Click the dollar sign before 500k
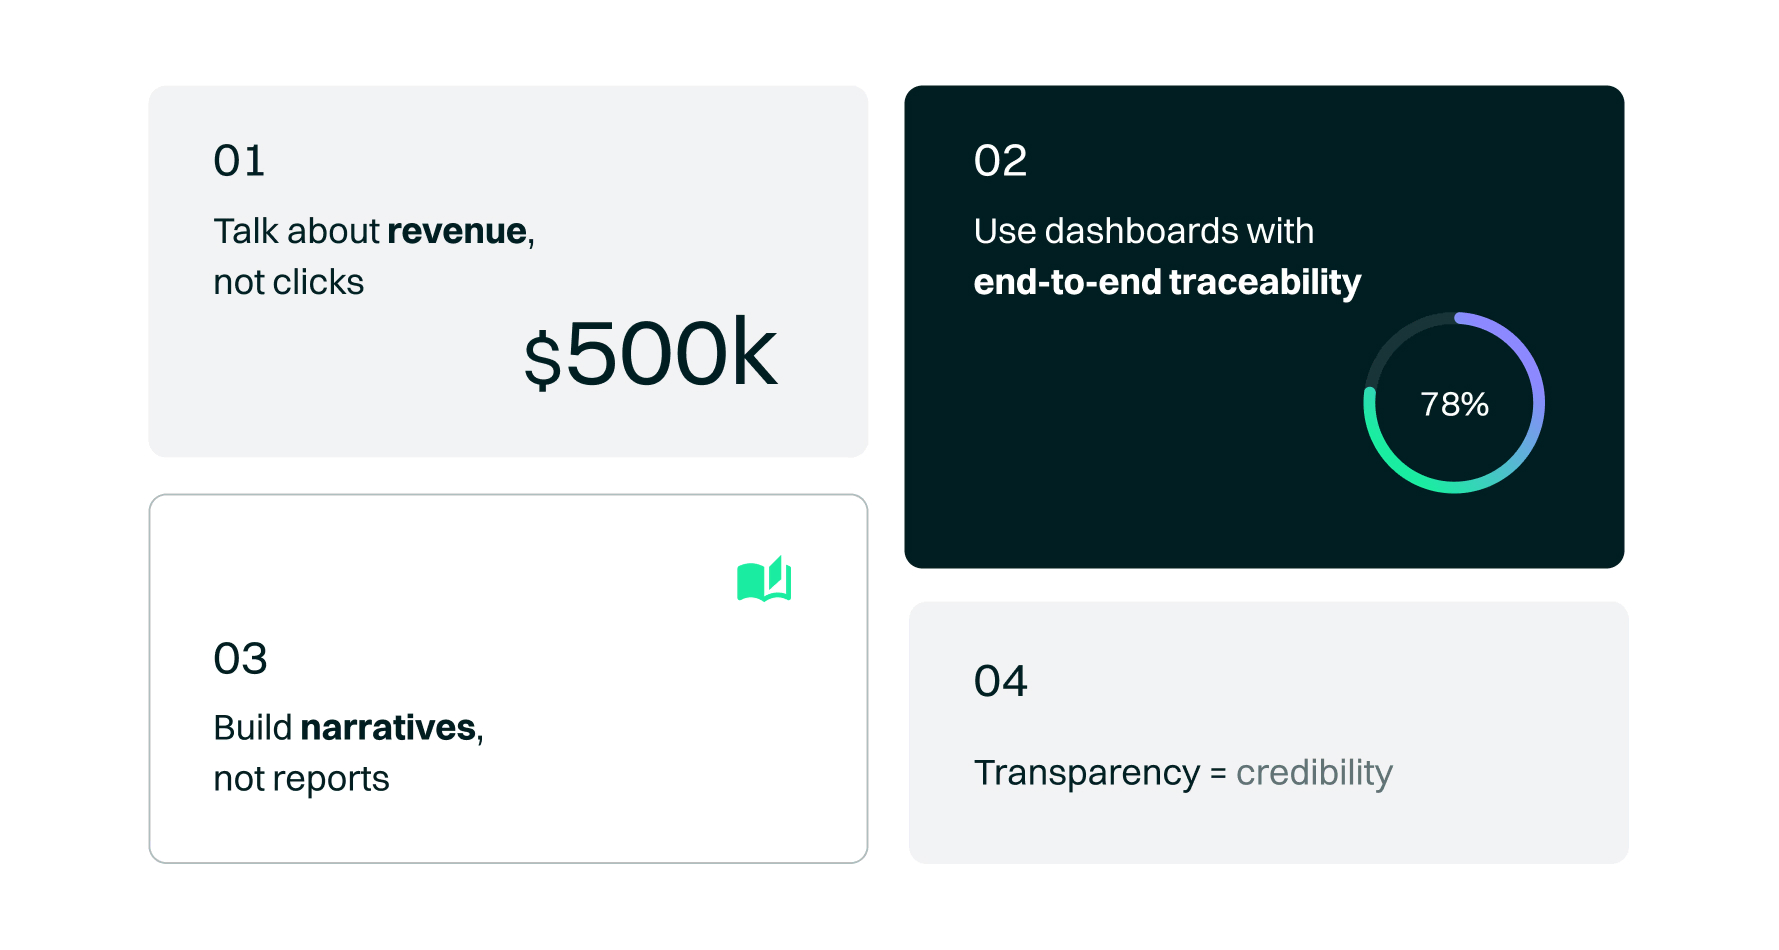This screenshot has height=950, width=1779. click(x=543, y=360)
